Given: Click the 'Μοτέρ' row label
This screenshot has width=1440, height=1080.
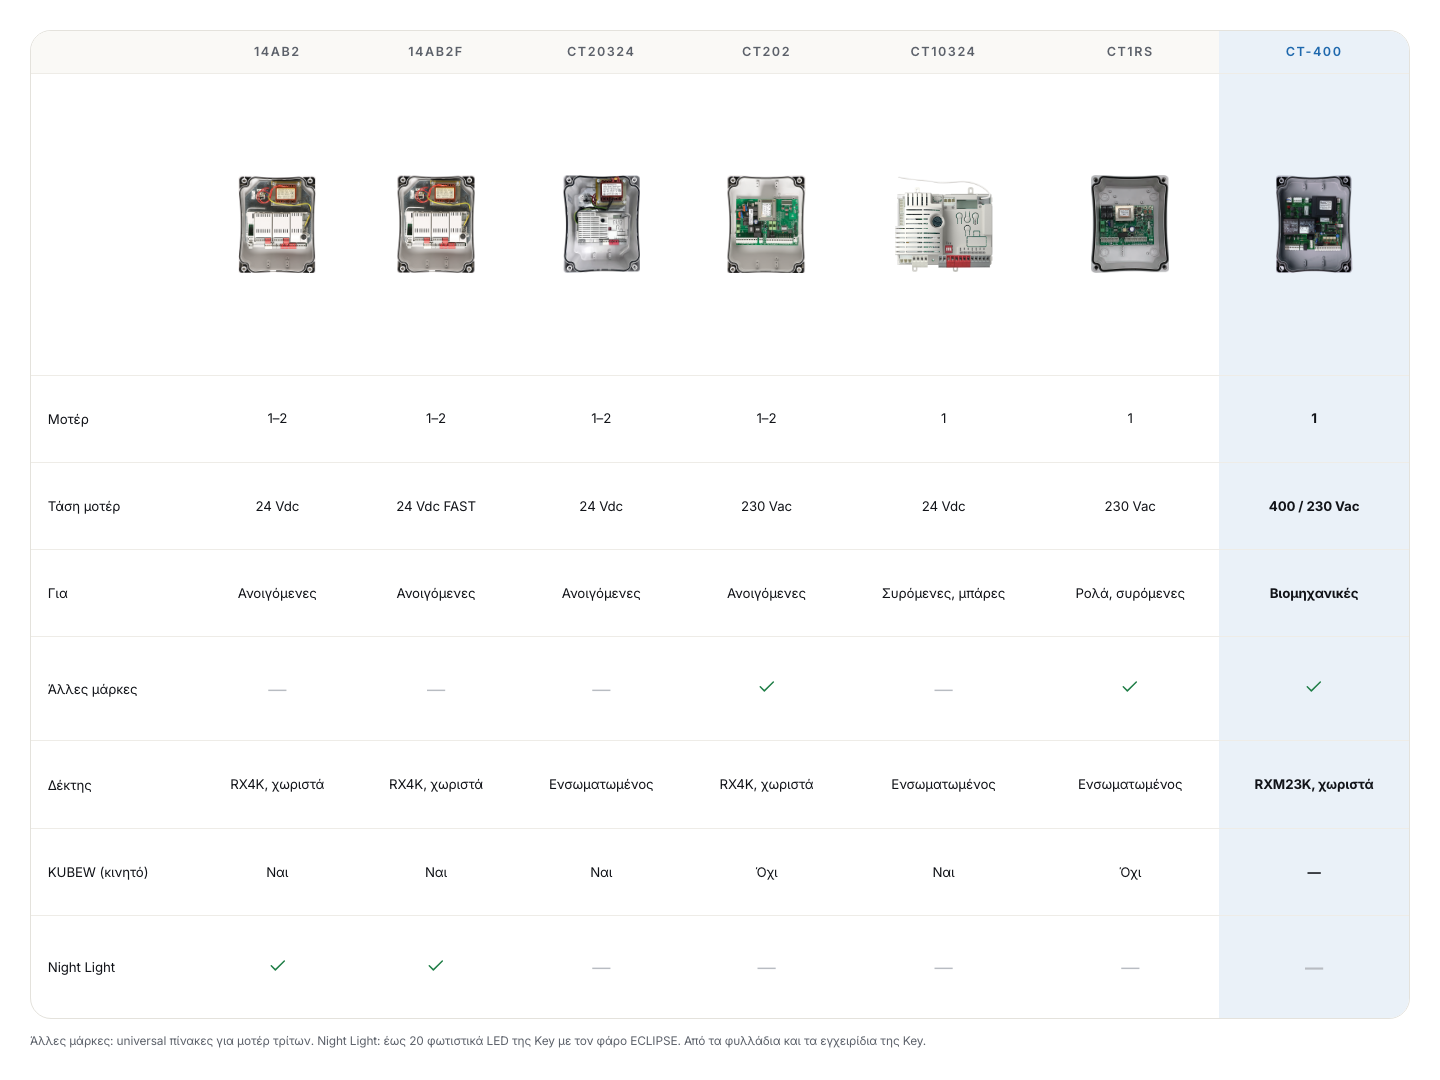Looking at the screenshot, I should pos(68,419).
